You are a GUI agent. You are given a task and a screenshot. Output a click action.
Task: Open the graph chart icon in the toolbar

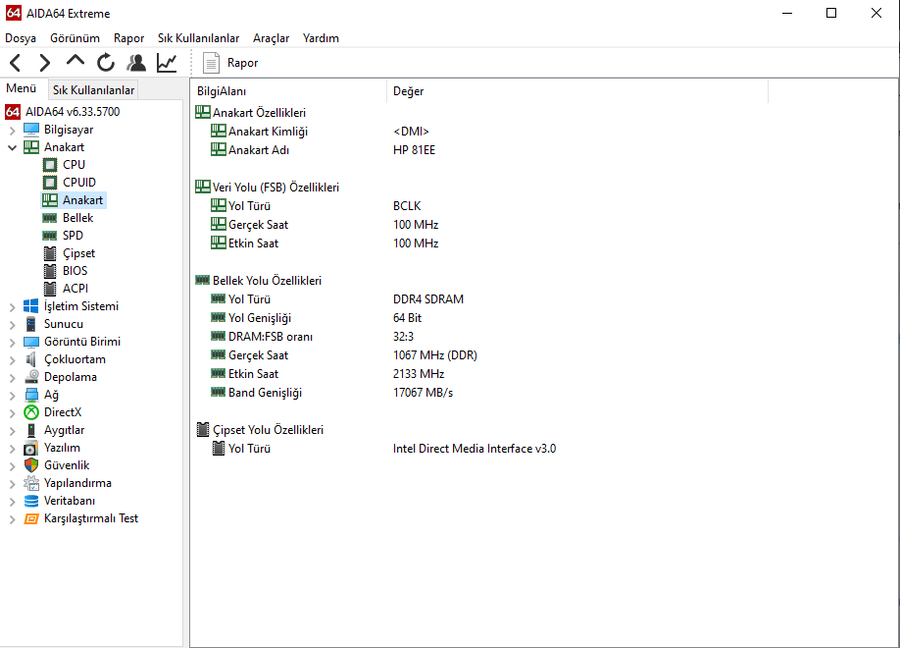(166, 63)
